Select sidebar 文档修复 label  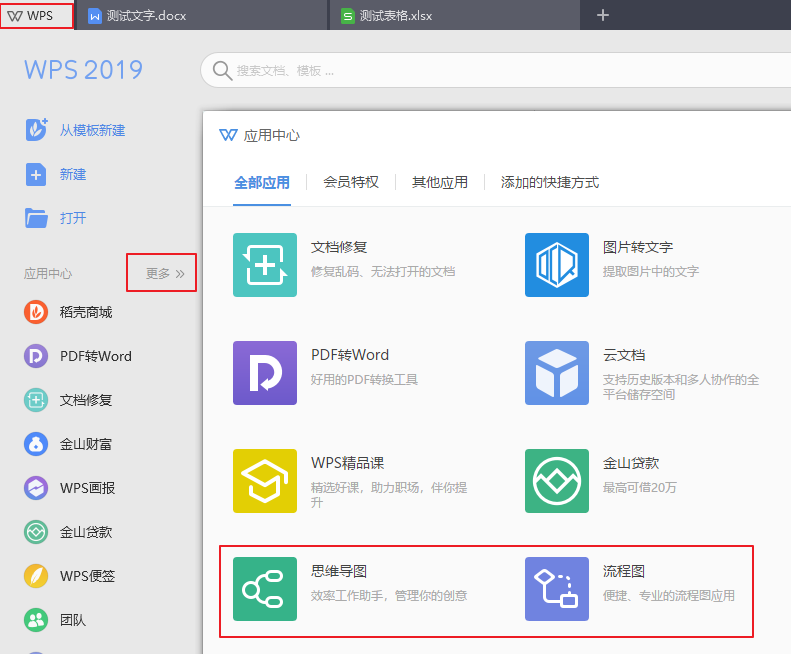[x=86, y=400]
